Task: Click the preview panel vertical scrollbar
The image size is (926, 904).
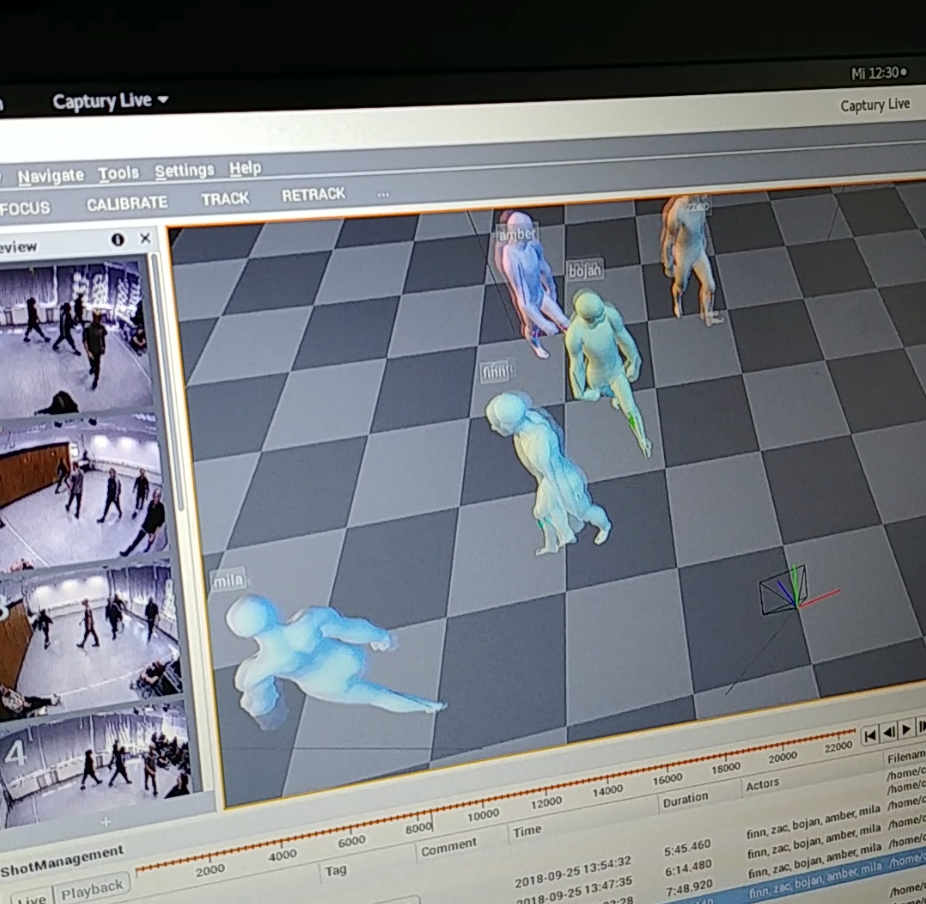Action: pyautogui.click(x=169, y=384)
